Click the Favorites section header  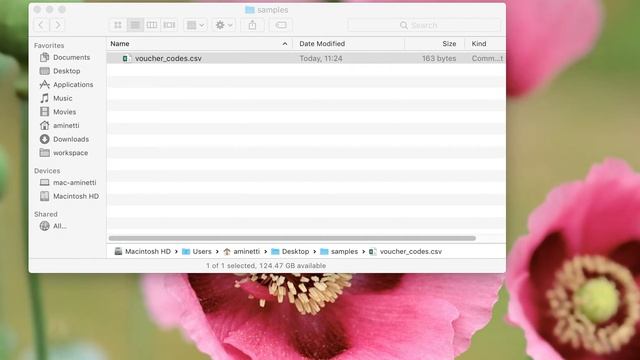pos(49,45)
